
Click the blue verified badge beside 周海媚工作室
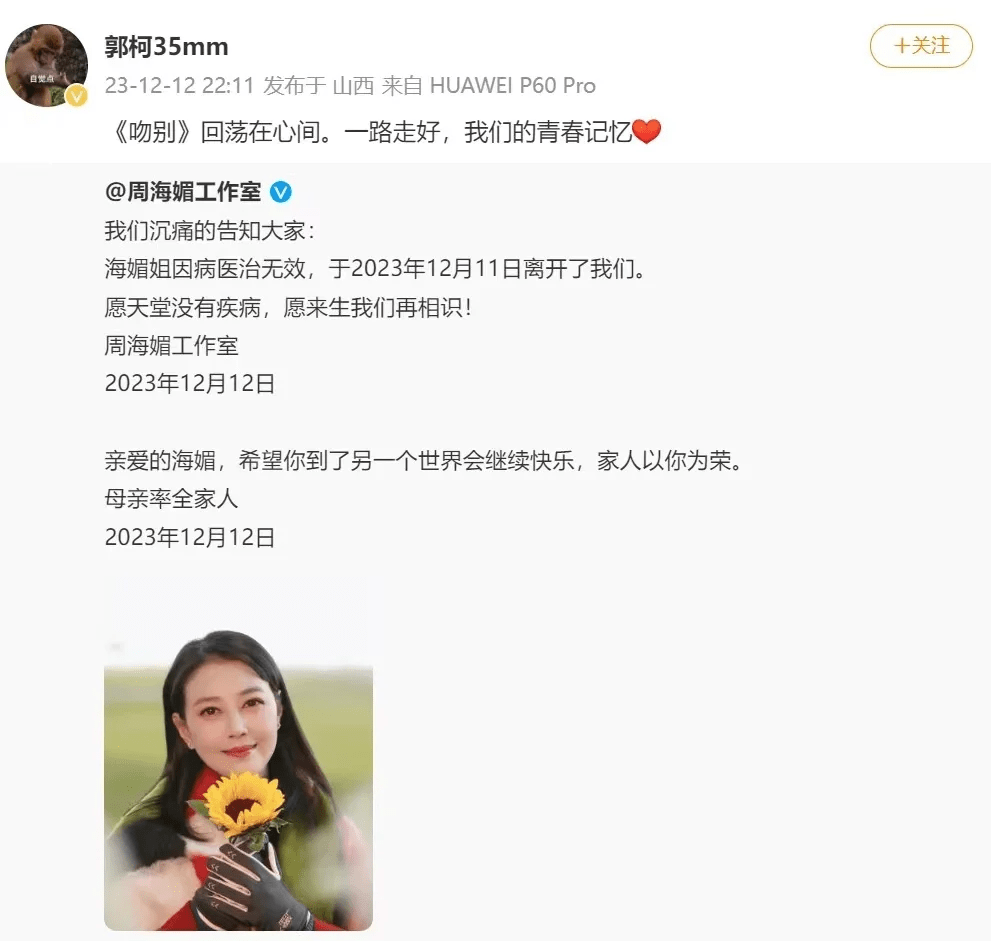281,192
